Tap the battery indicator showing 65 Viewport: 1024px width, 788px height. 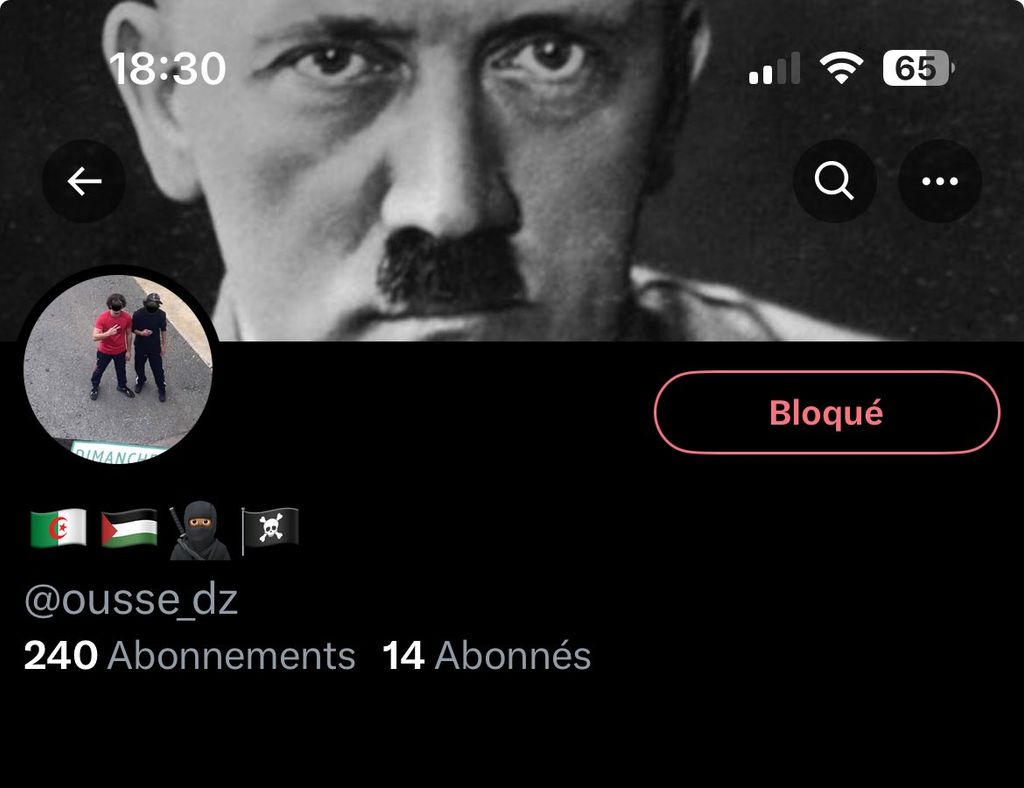(x=919, y=68)
